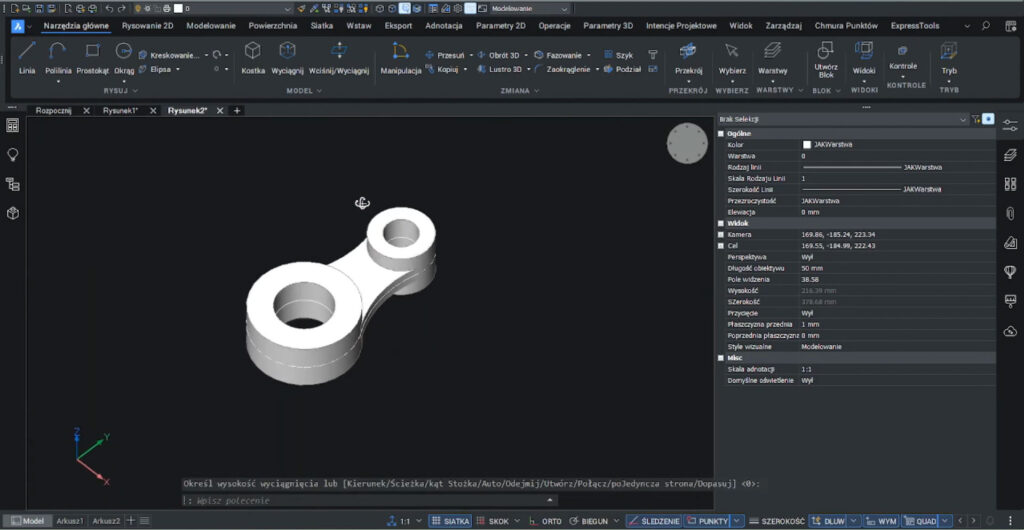This screenshot has width=1024, height=530.
Task: Click the white Kolor swatch JAKWarstwa
Action: click(807, 145)
